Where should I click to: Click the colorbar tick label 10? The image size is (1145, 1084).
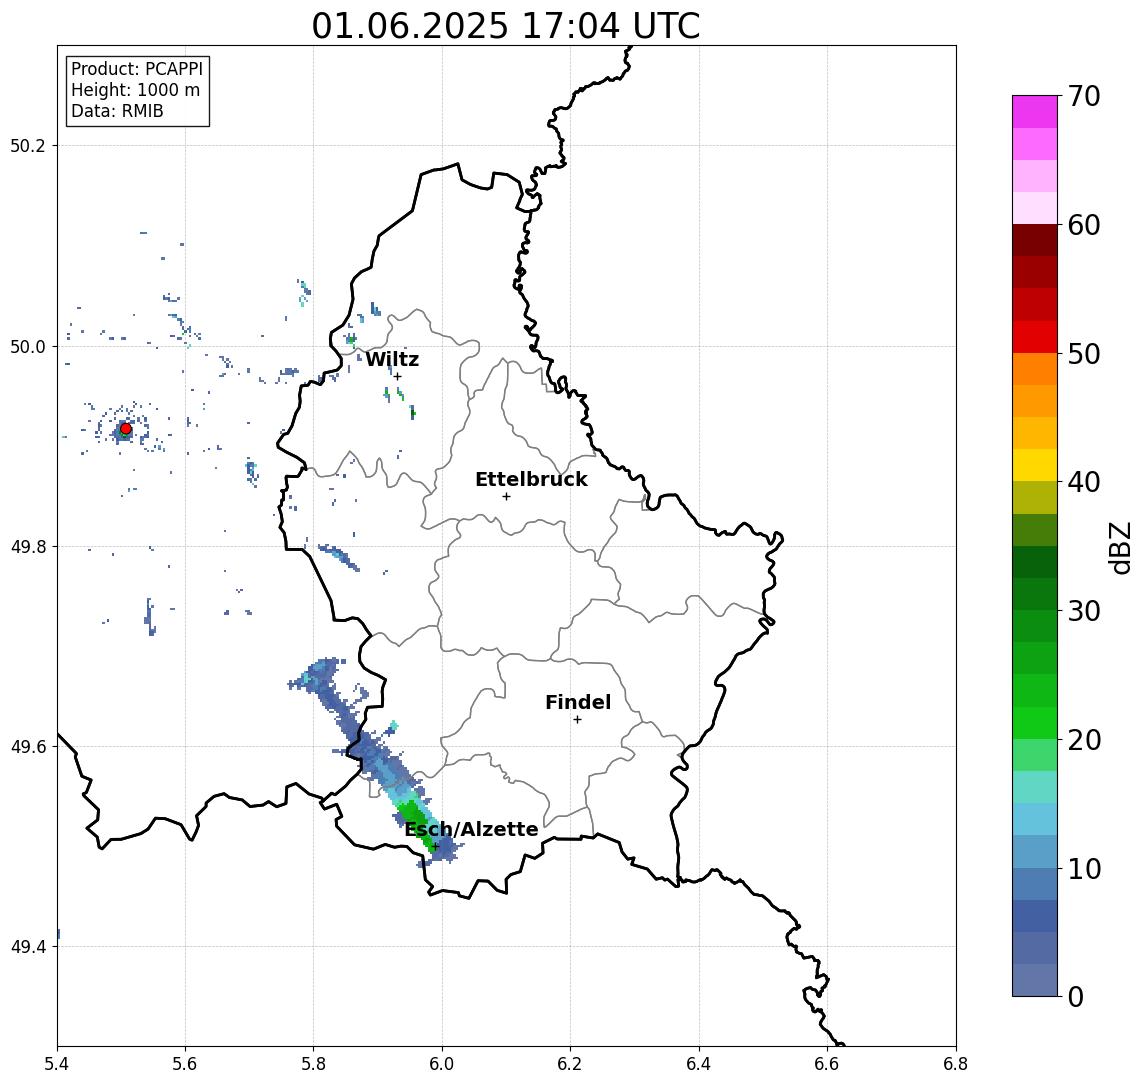coord(1084,869)
